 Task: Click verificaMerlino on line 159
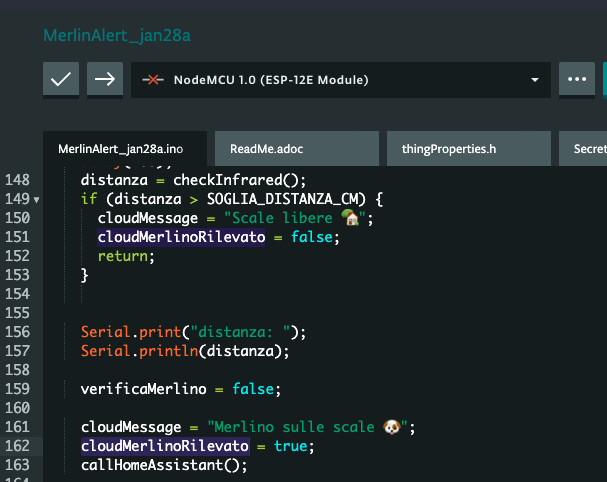tap(144, 389)
